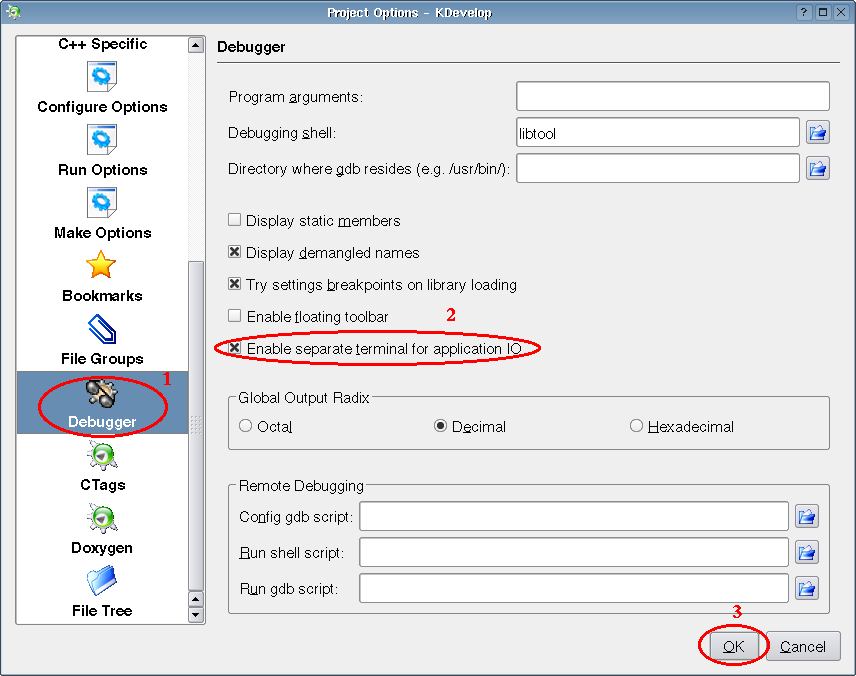Click the Configure Options label in sidebar
Screen dimensions: 856x676
(102, 107)
